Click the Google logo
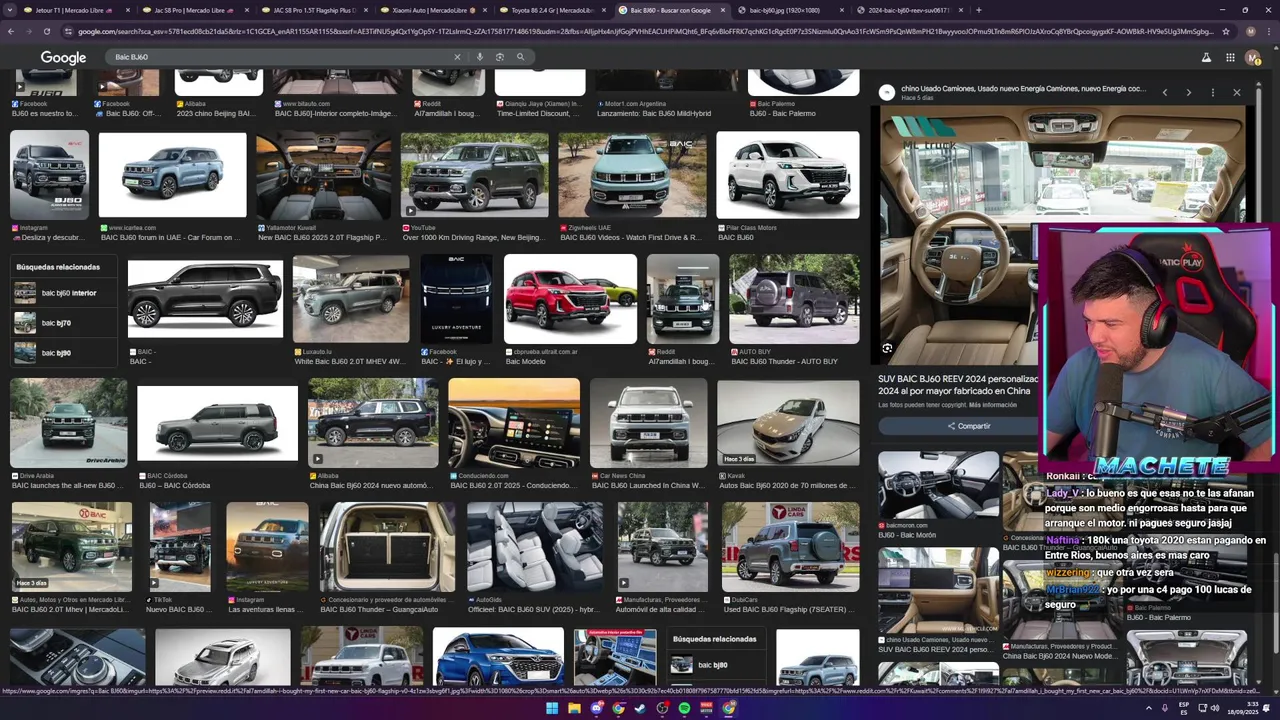The height and width of the screenshot is (720, 1280). click(x=63, y=57)
